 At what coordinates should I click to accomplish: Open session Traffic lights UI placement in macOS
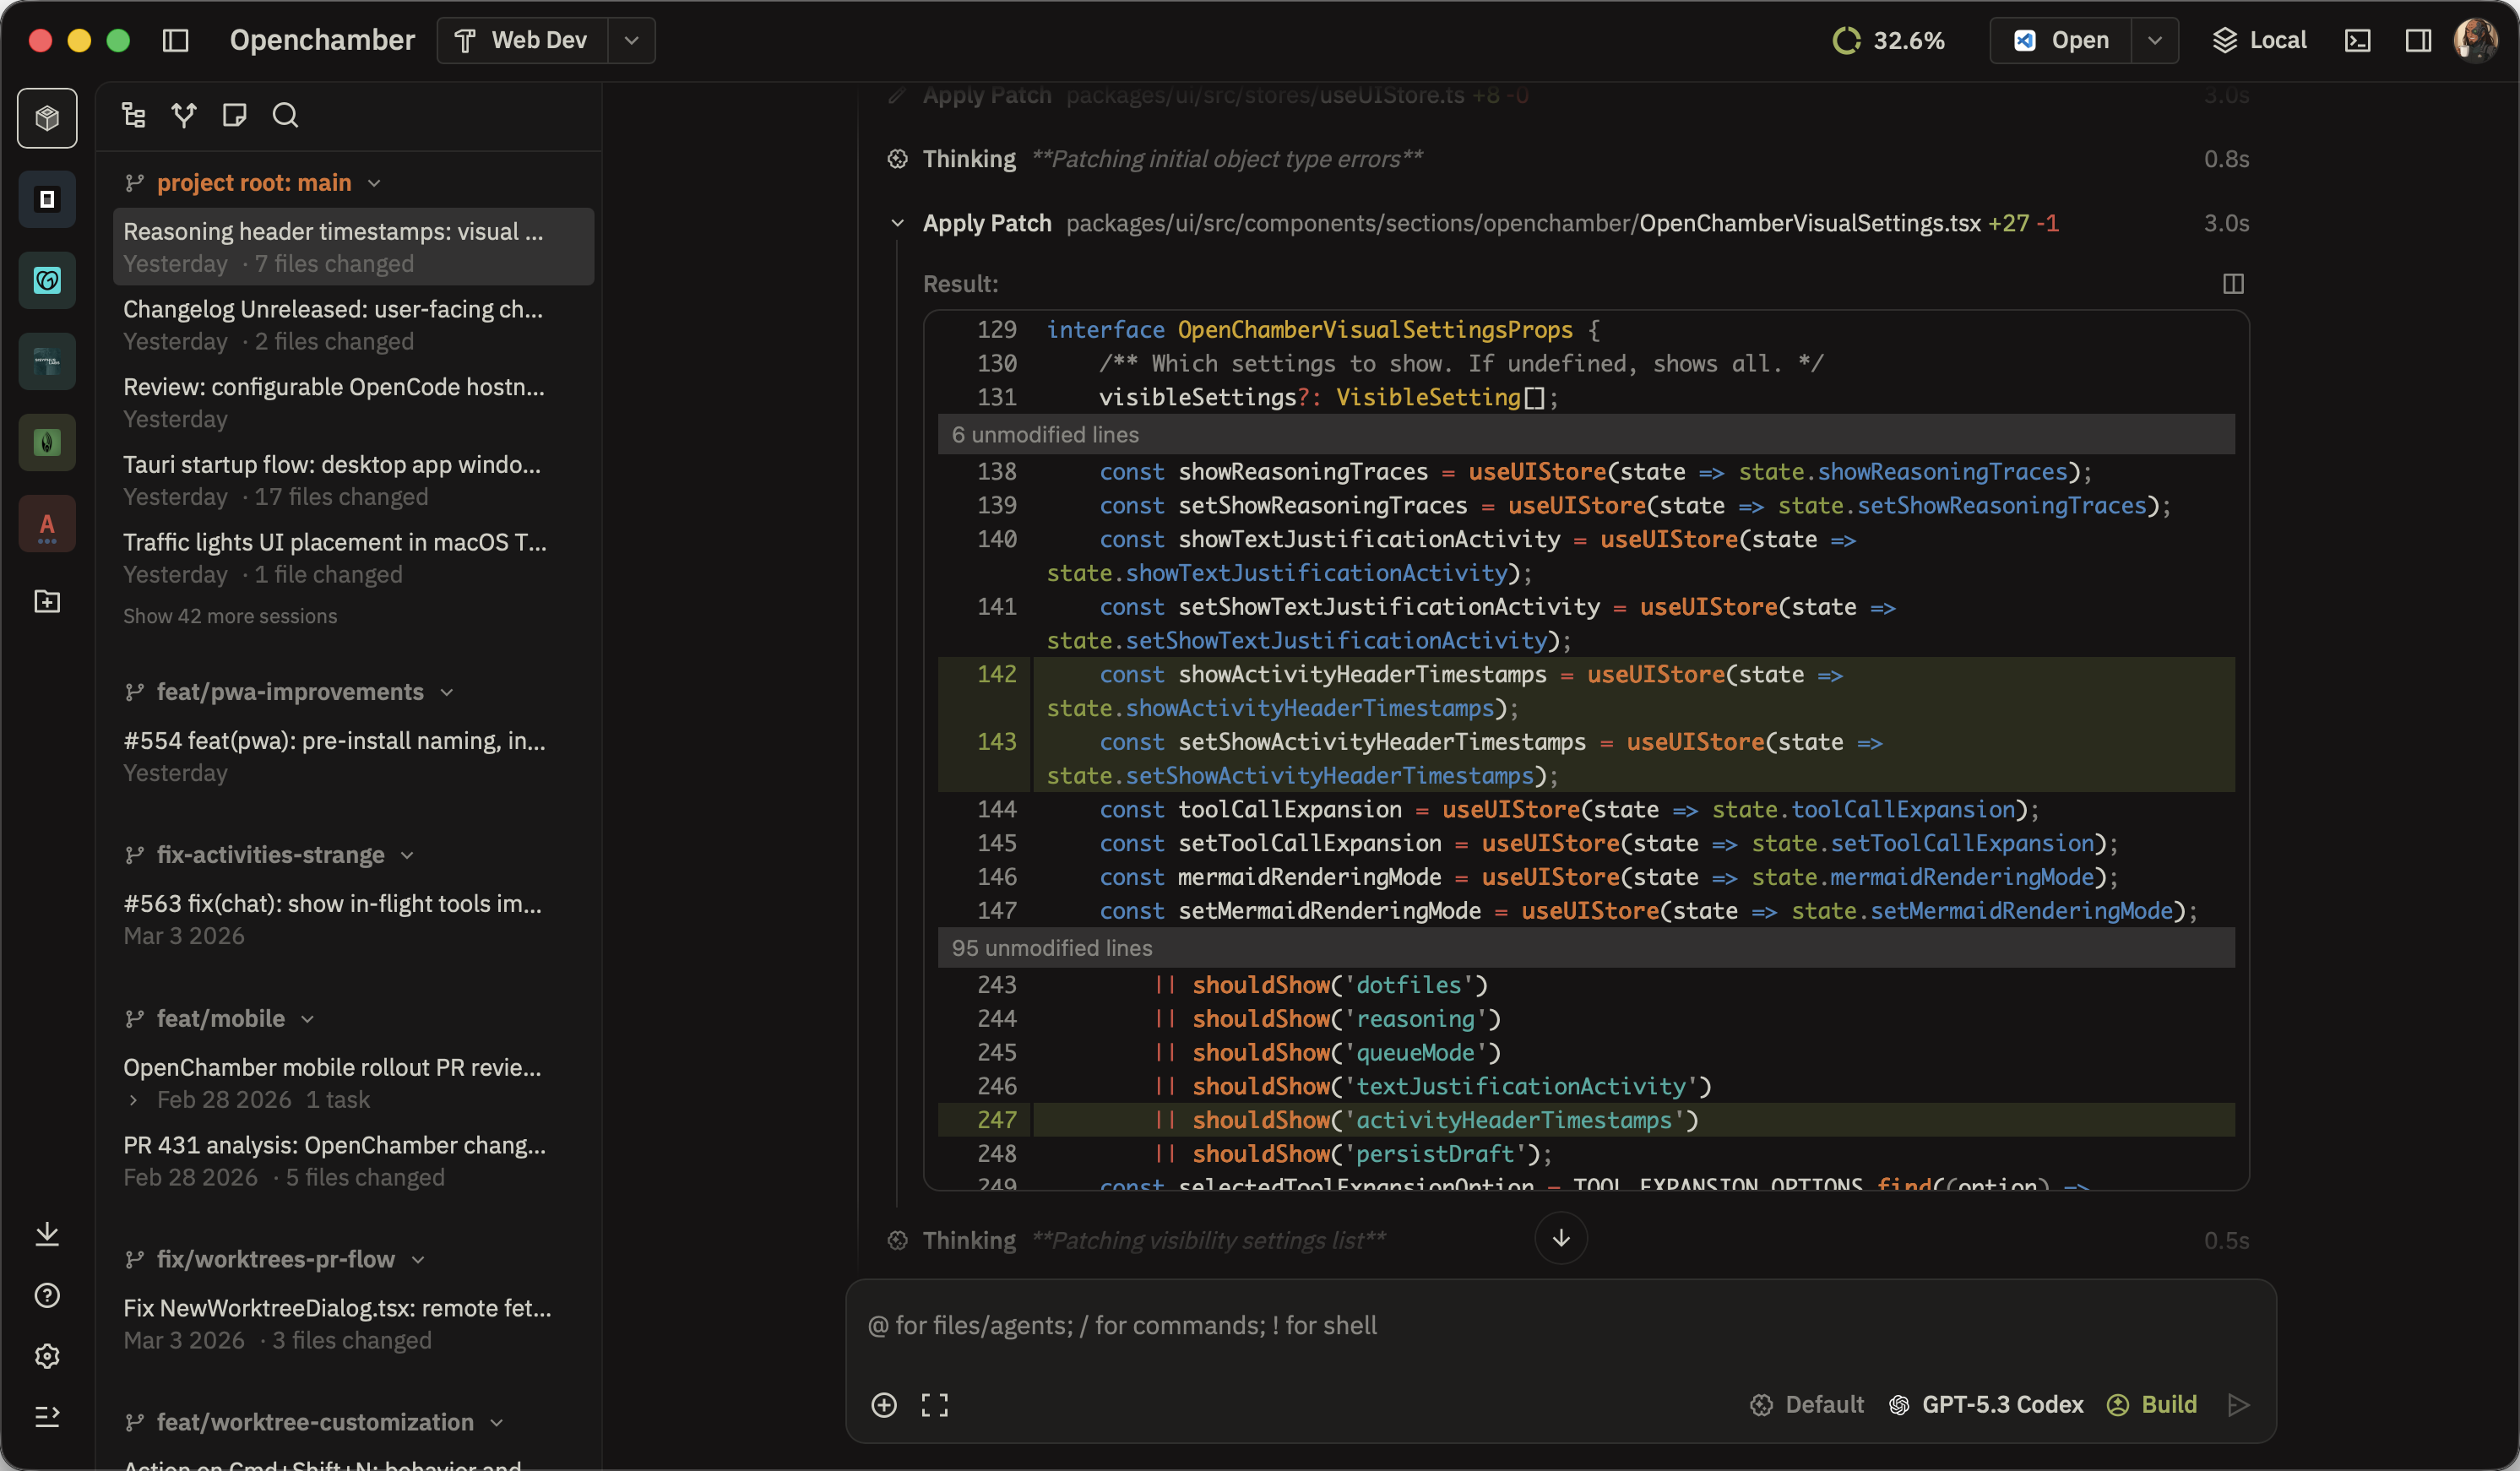click(x=353, y=558)
